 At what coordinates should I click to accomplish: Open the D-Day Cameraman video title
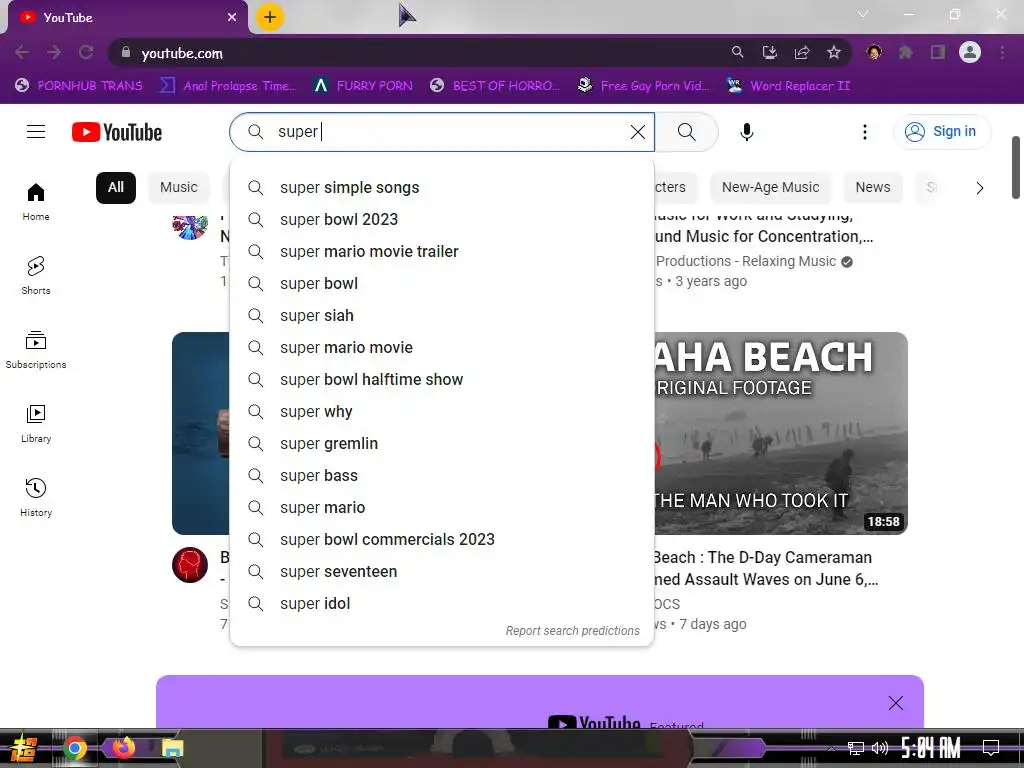click(x=765, y=568)
